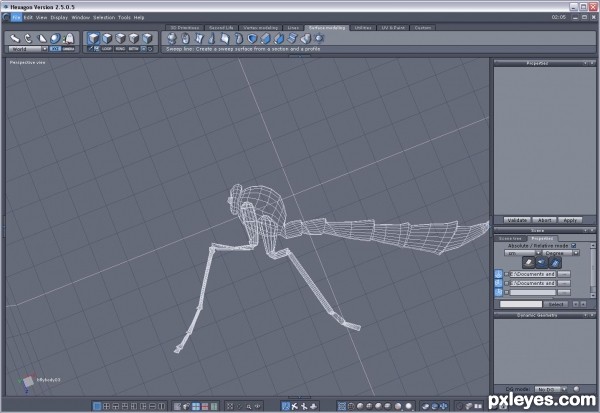Click the Scene properties vertical scrollbar
This screenshot has width=600, height=413.
point(593,270)
